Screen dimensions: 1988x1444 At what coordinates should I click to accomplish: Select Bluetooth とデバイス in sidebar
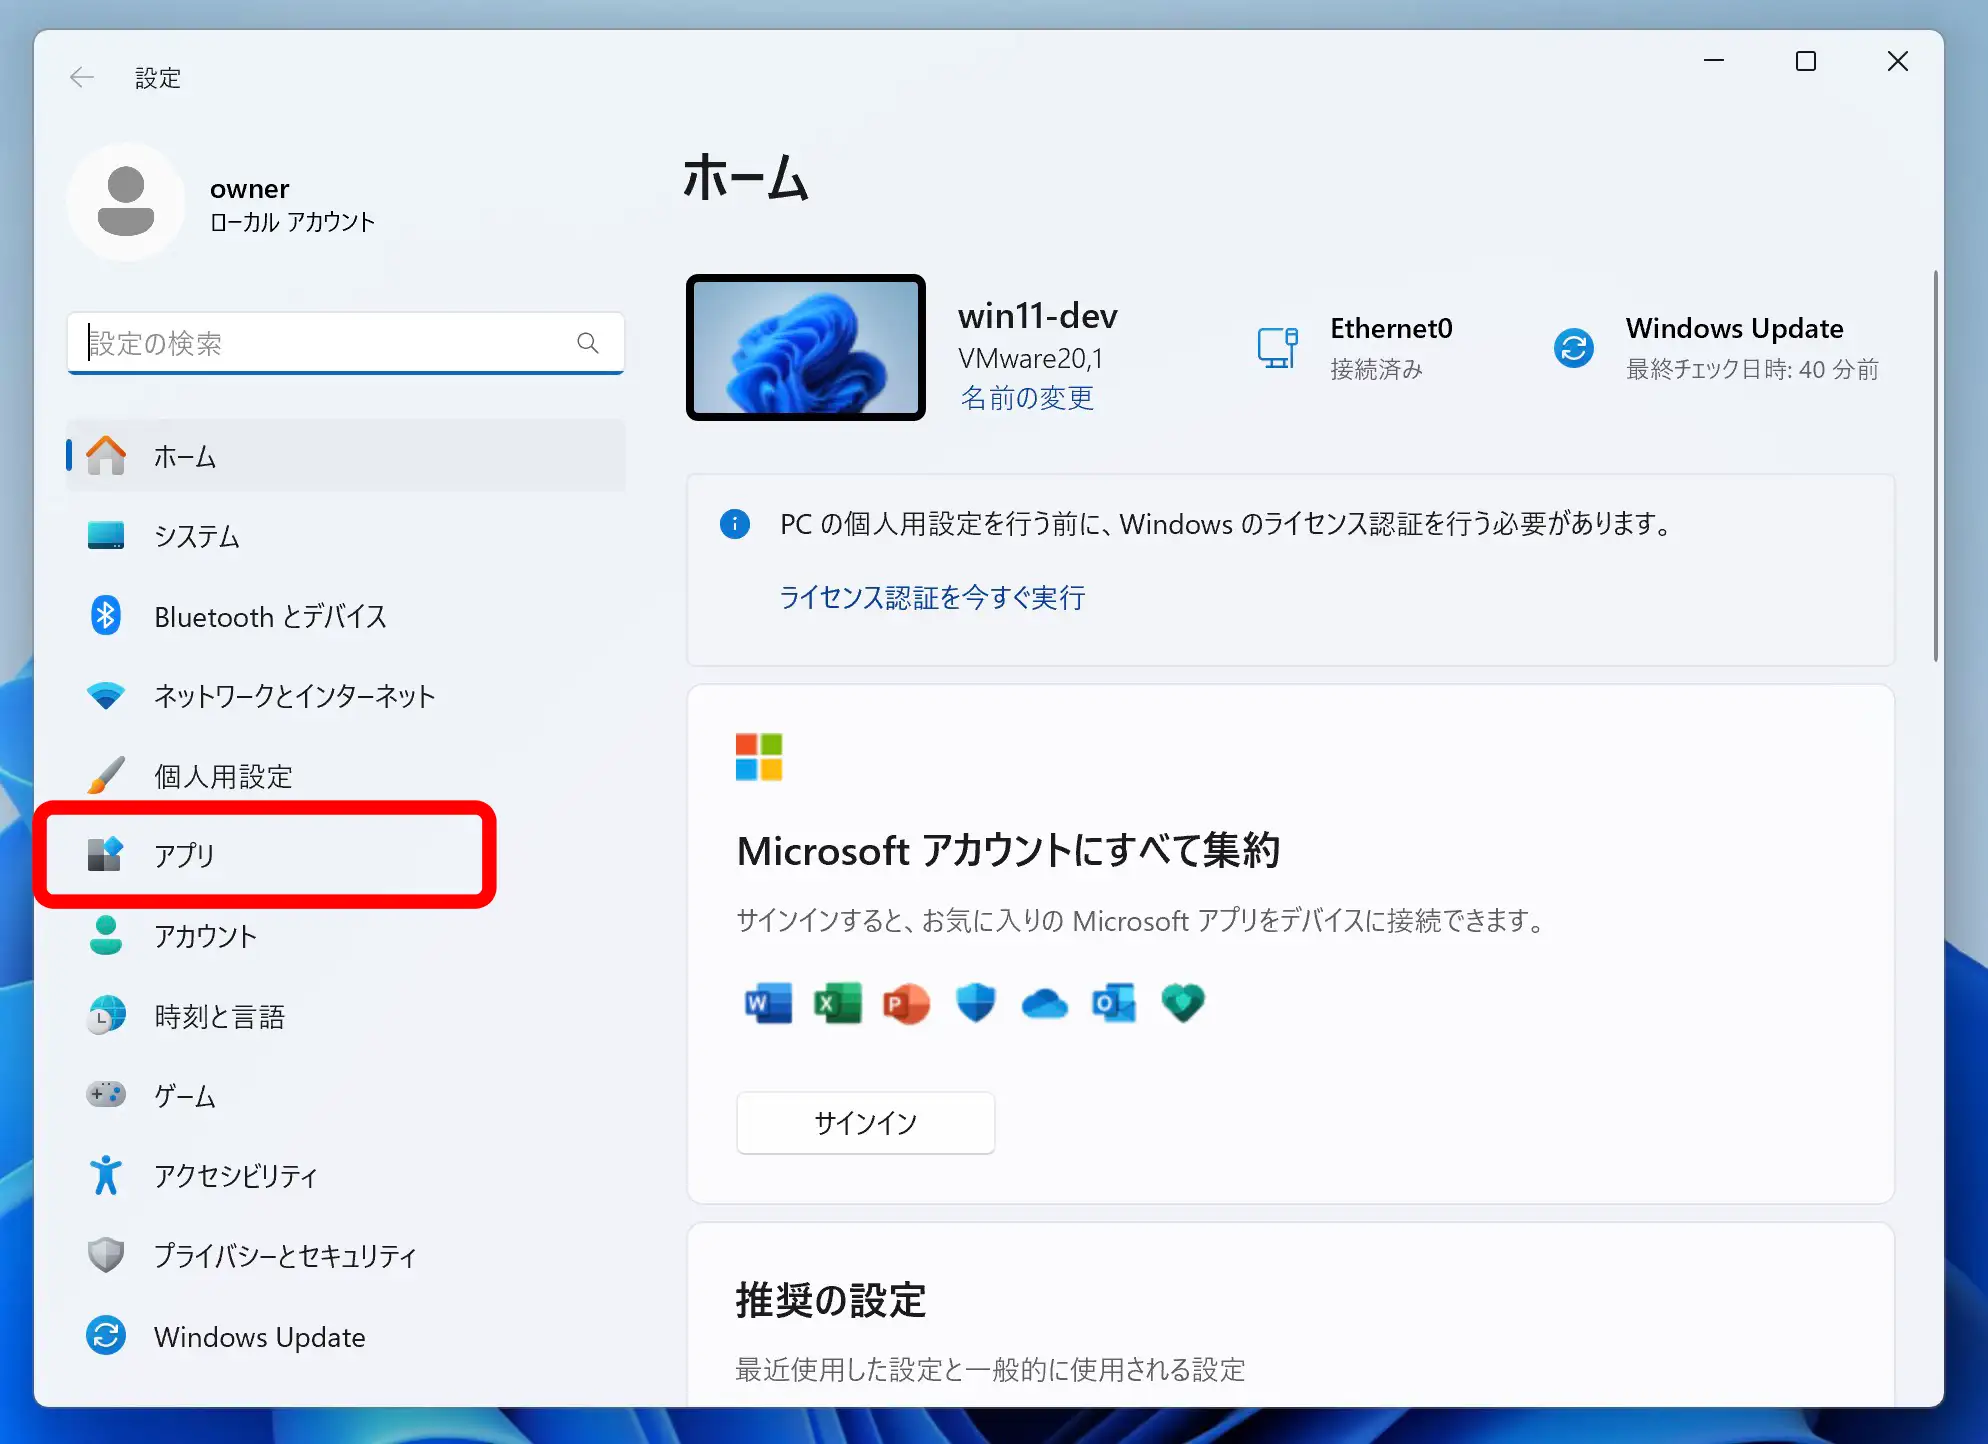(346, 616)
